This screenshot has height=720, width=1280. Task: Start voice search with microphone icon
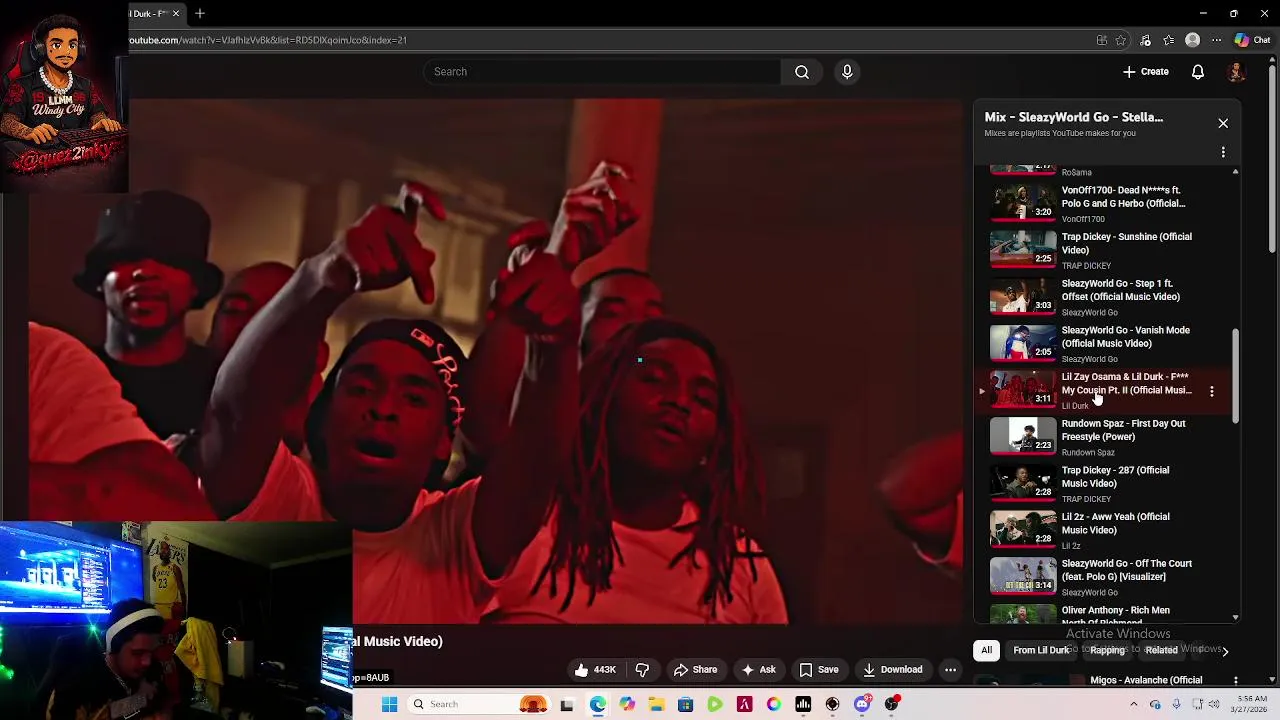tap(847, 72)
